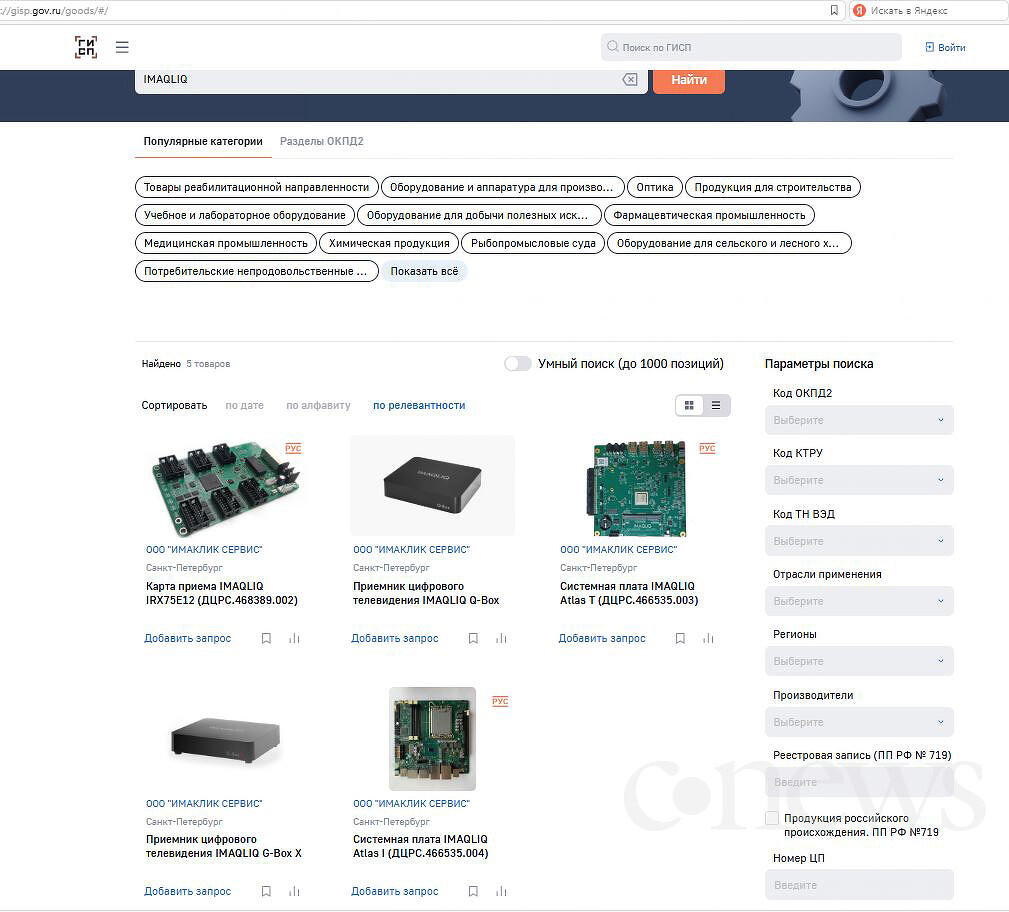Click the ГИСП logo icon
Viewport: 1009px width, 912px height.
(x=86, y=47)
